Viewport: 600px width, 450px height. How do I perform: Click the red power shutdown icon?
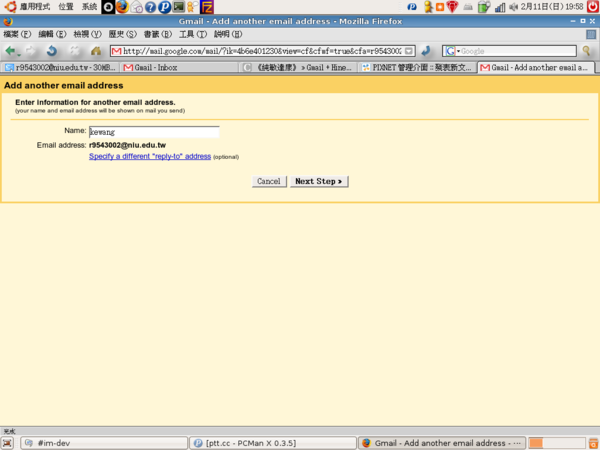coord(593,7)
